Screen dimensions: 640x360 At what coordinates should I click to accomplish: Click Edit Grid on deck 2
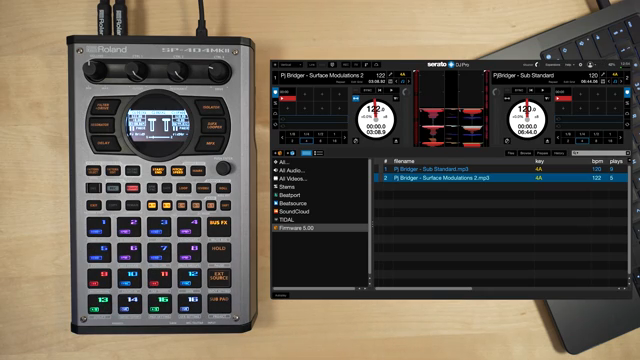569,82
